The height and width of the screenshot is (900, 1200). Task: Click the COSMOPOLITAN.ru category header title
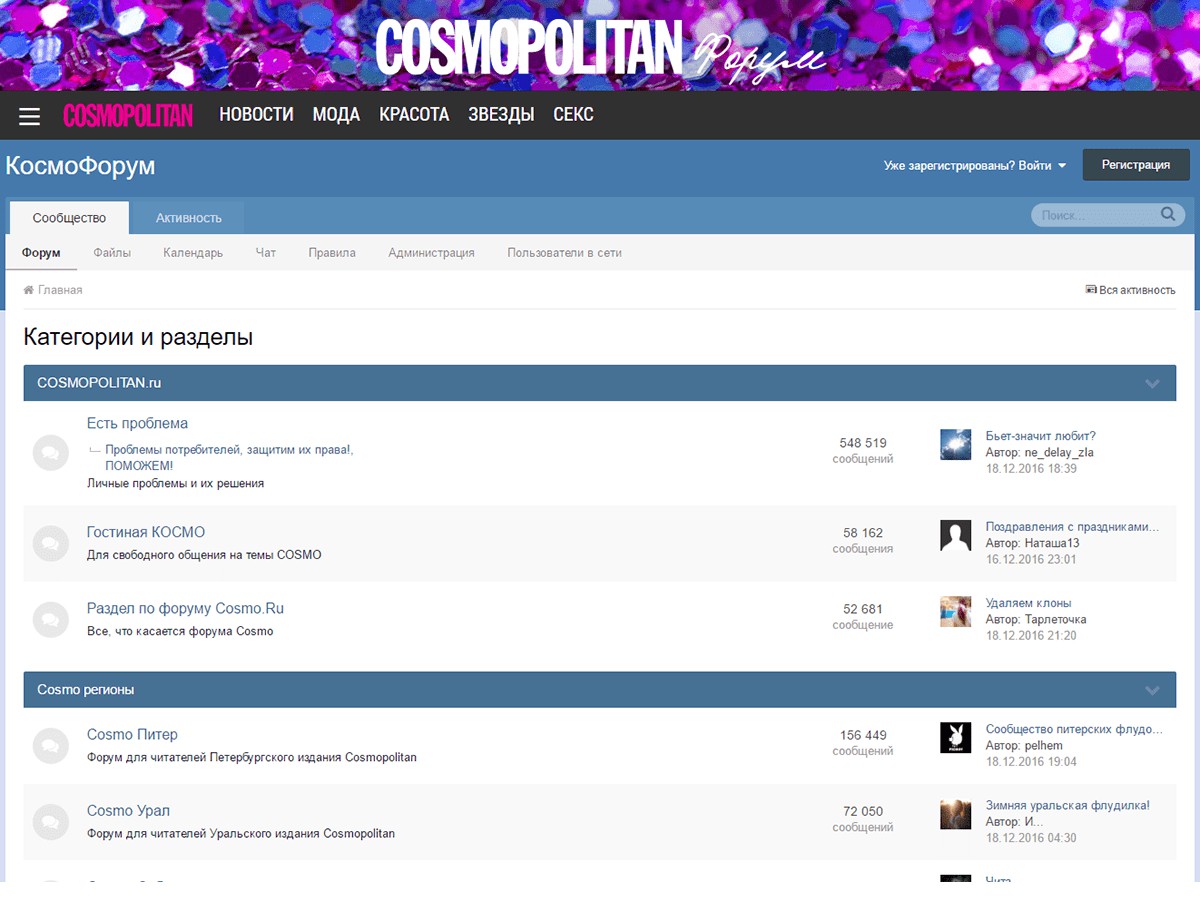pos(99,383)
